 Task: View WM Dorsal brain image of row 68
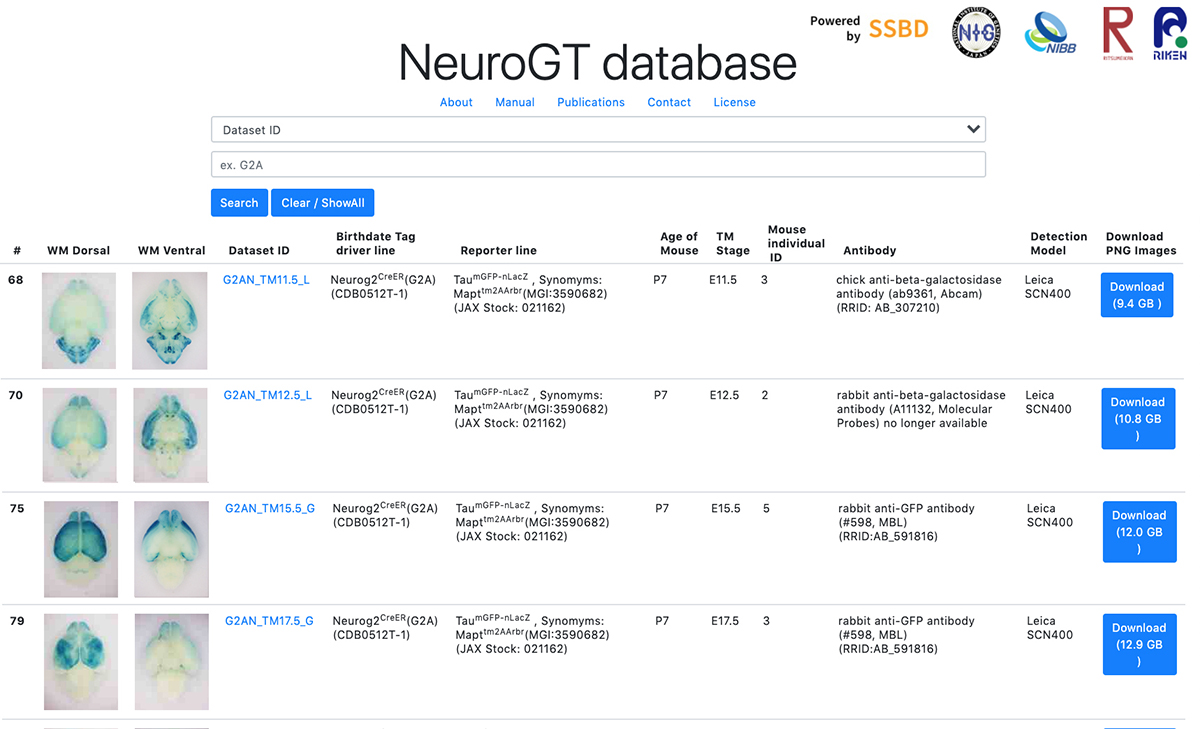pyautogui.click(x=79, y=320)
